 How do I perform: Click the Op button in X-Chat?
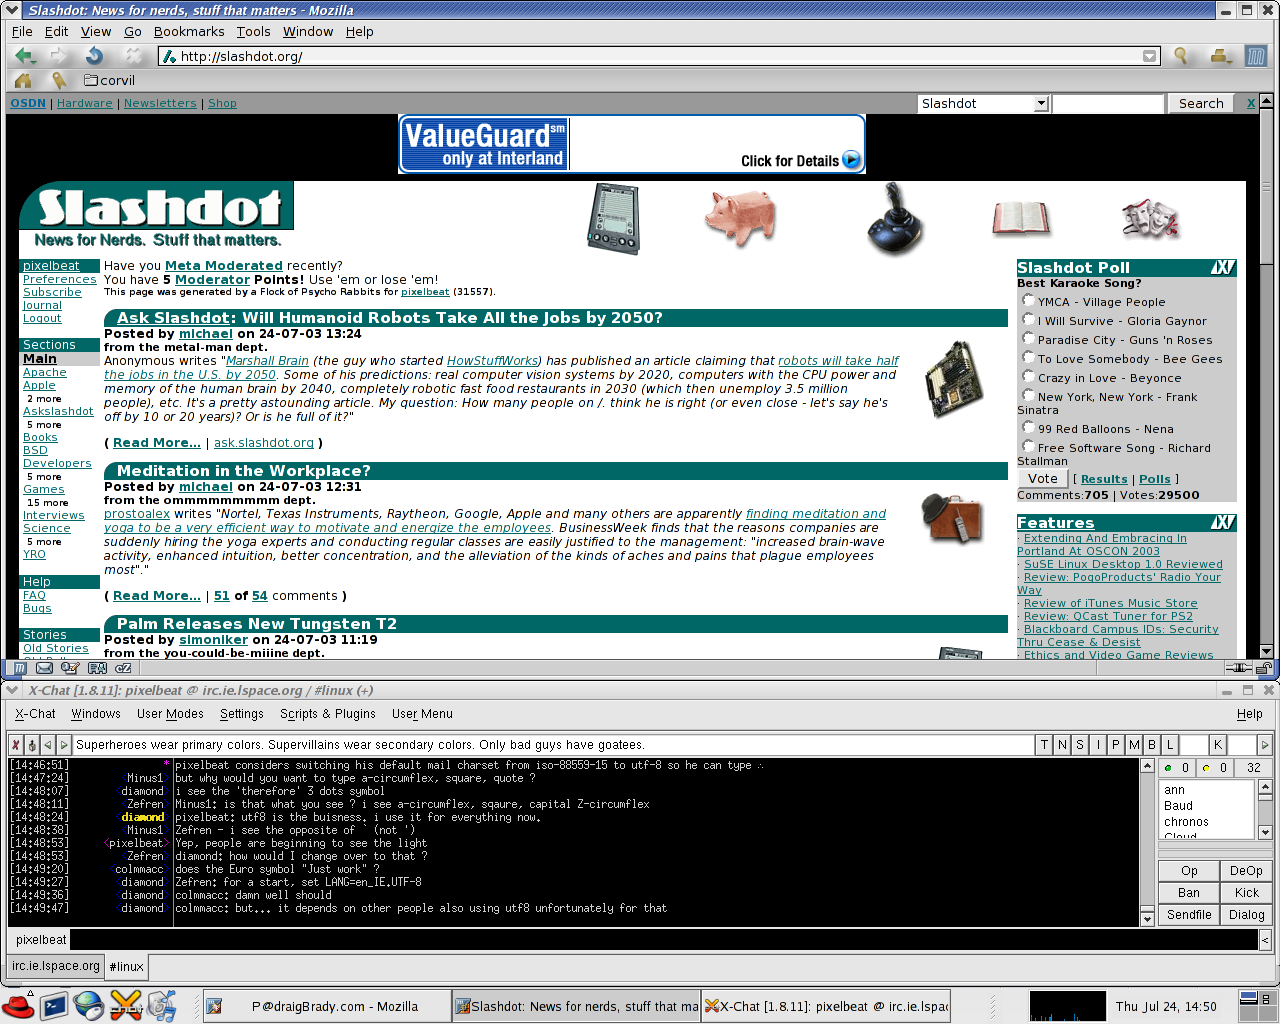[1189, 870]
